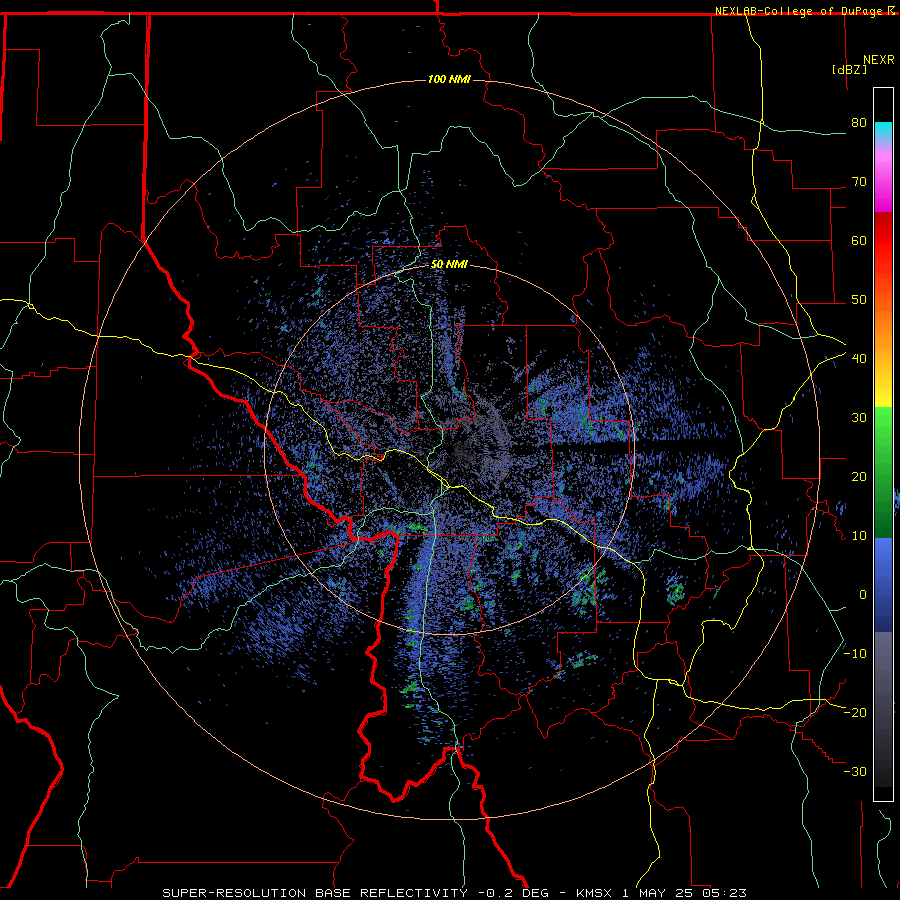900x900 pixels.
Task: Select the 10 value on the dBZ scale
Action: point(859,536)
